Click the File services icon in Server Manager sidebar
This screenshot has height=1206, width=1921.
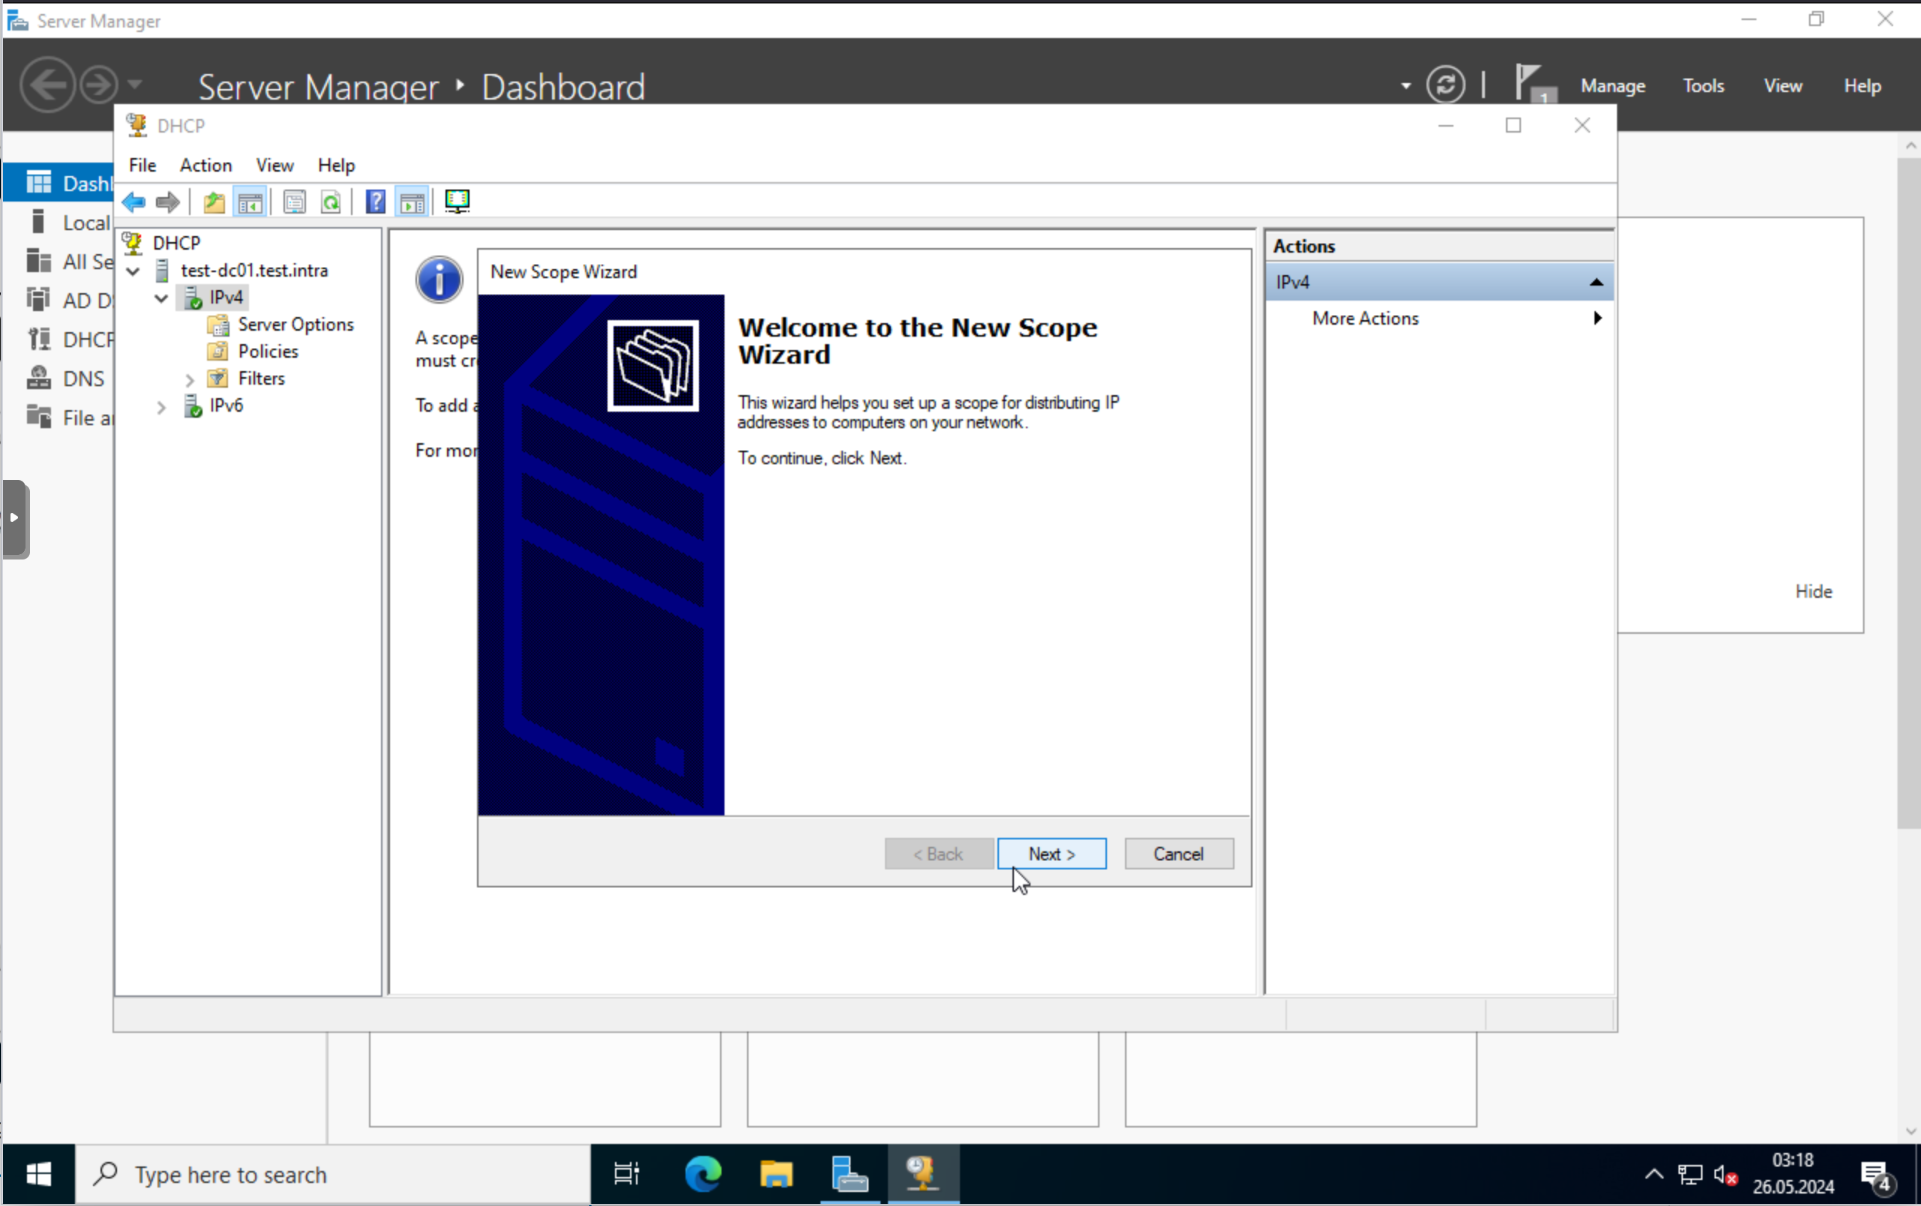(39, 417)
